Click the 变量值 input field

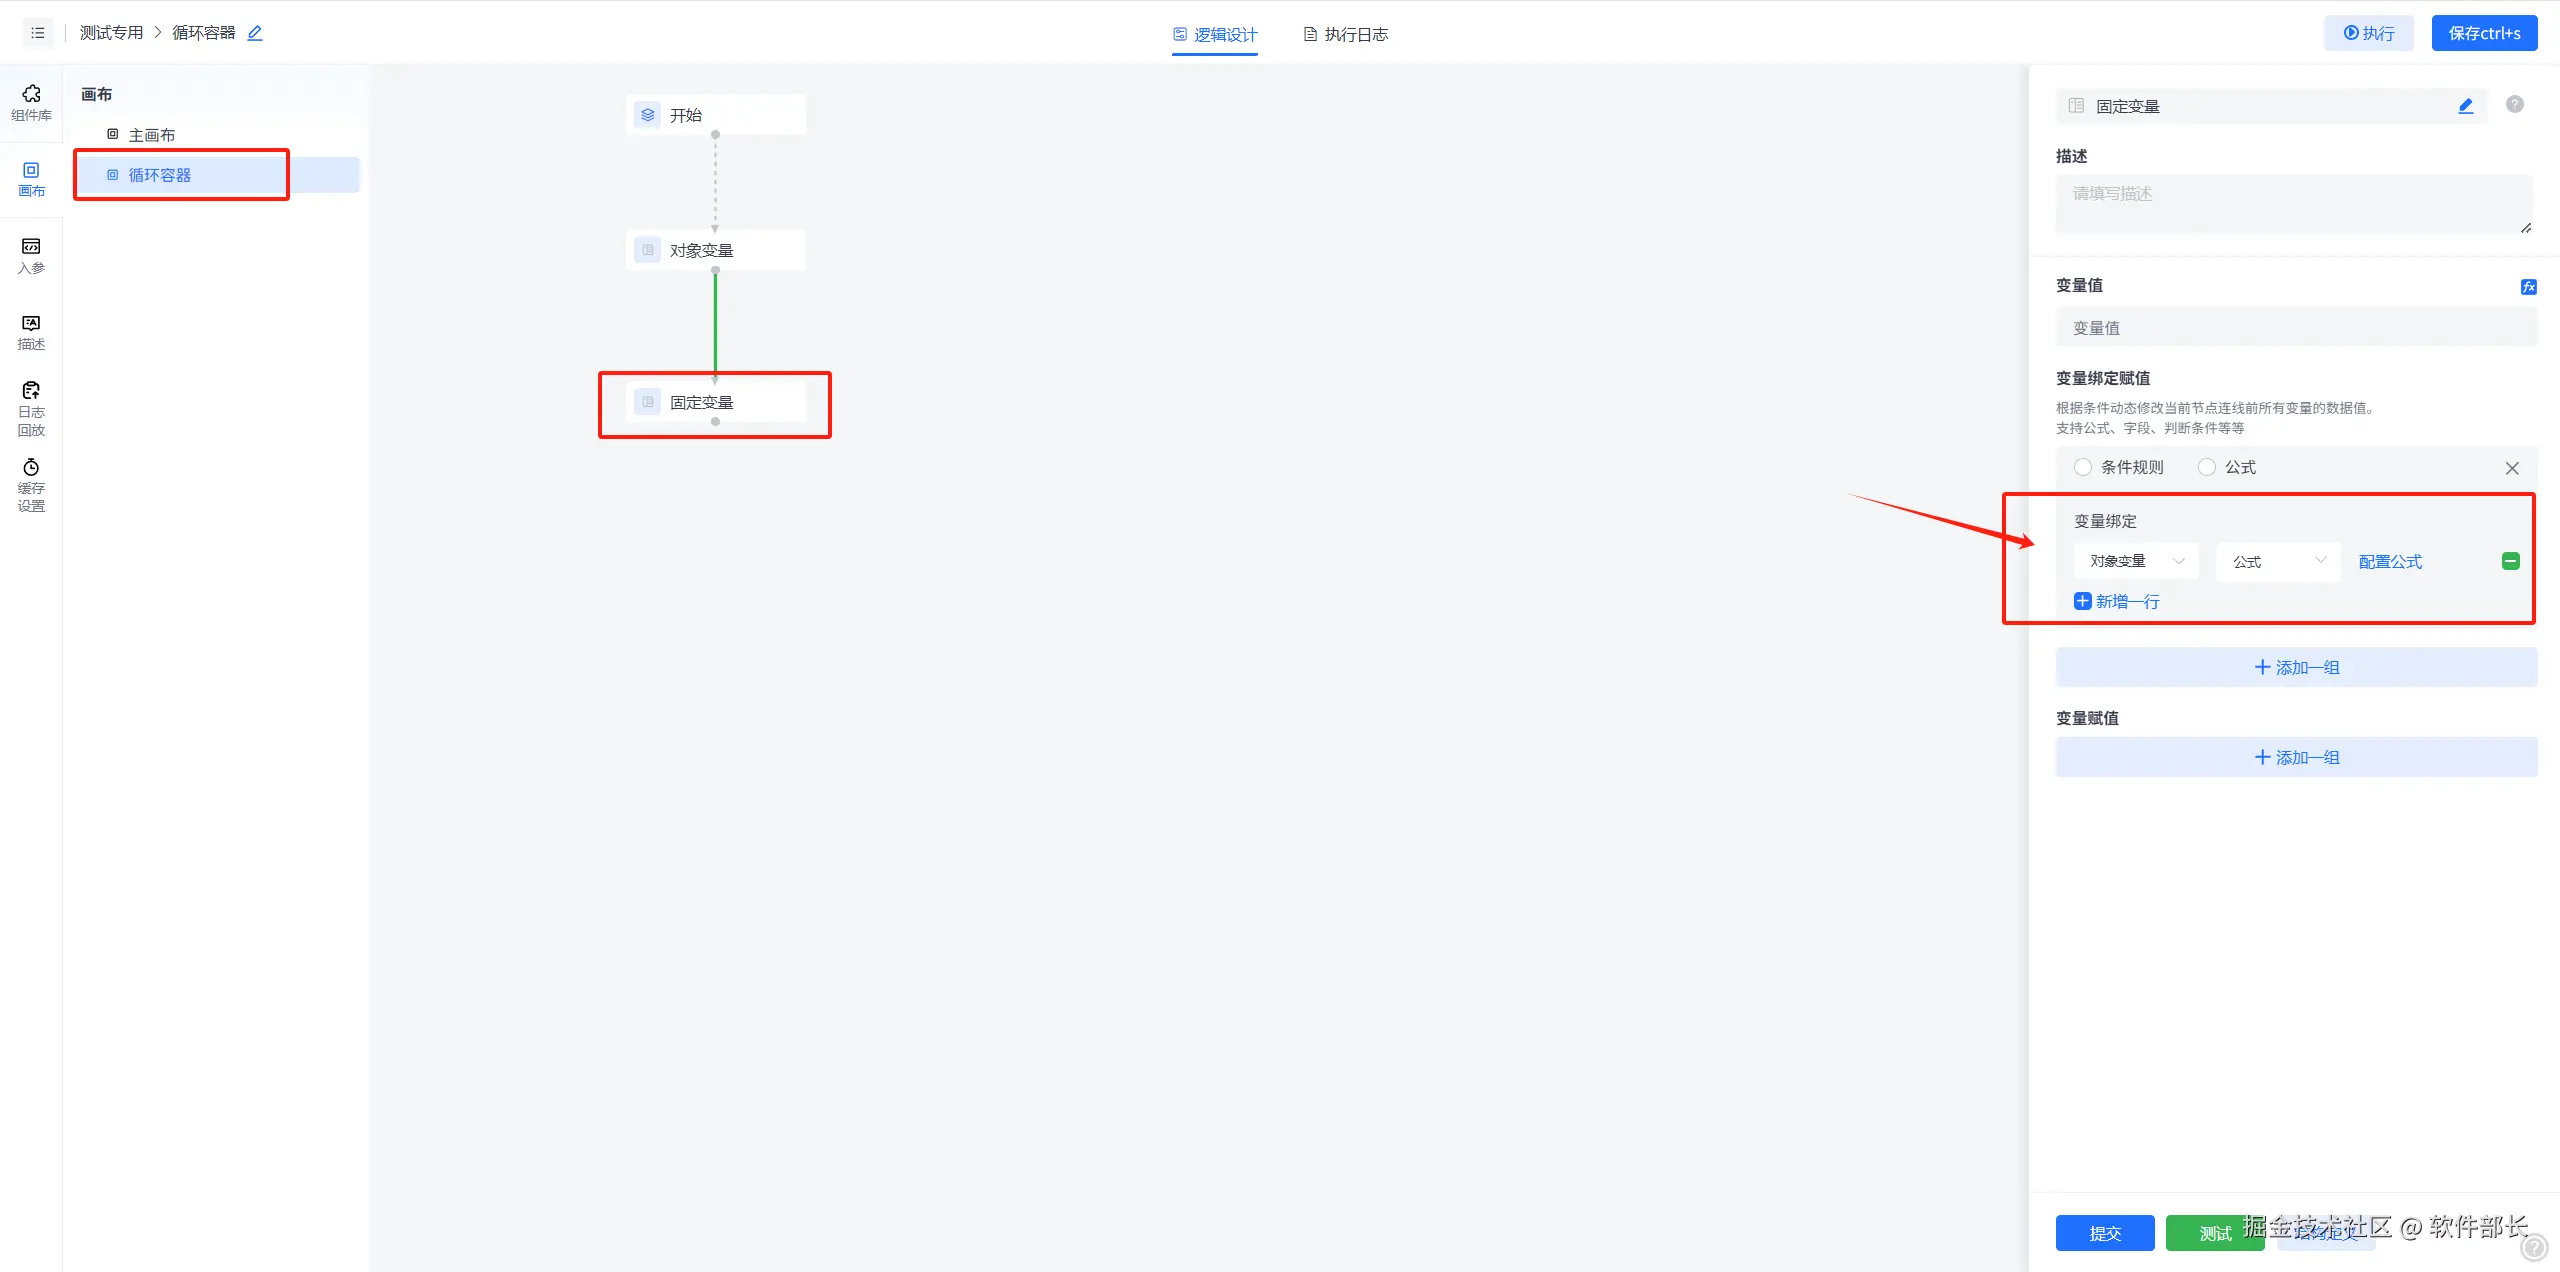2295,328
